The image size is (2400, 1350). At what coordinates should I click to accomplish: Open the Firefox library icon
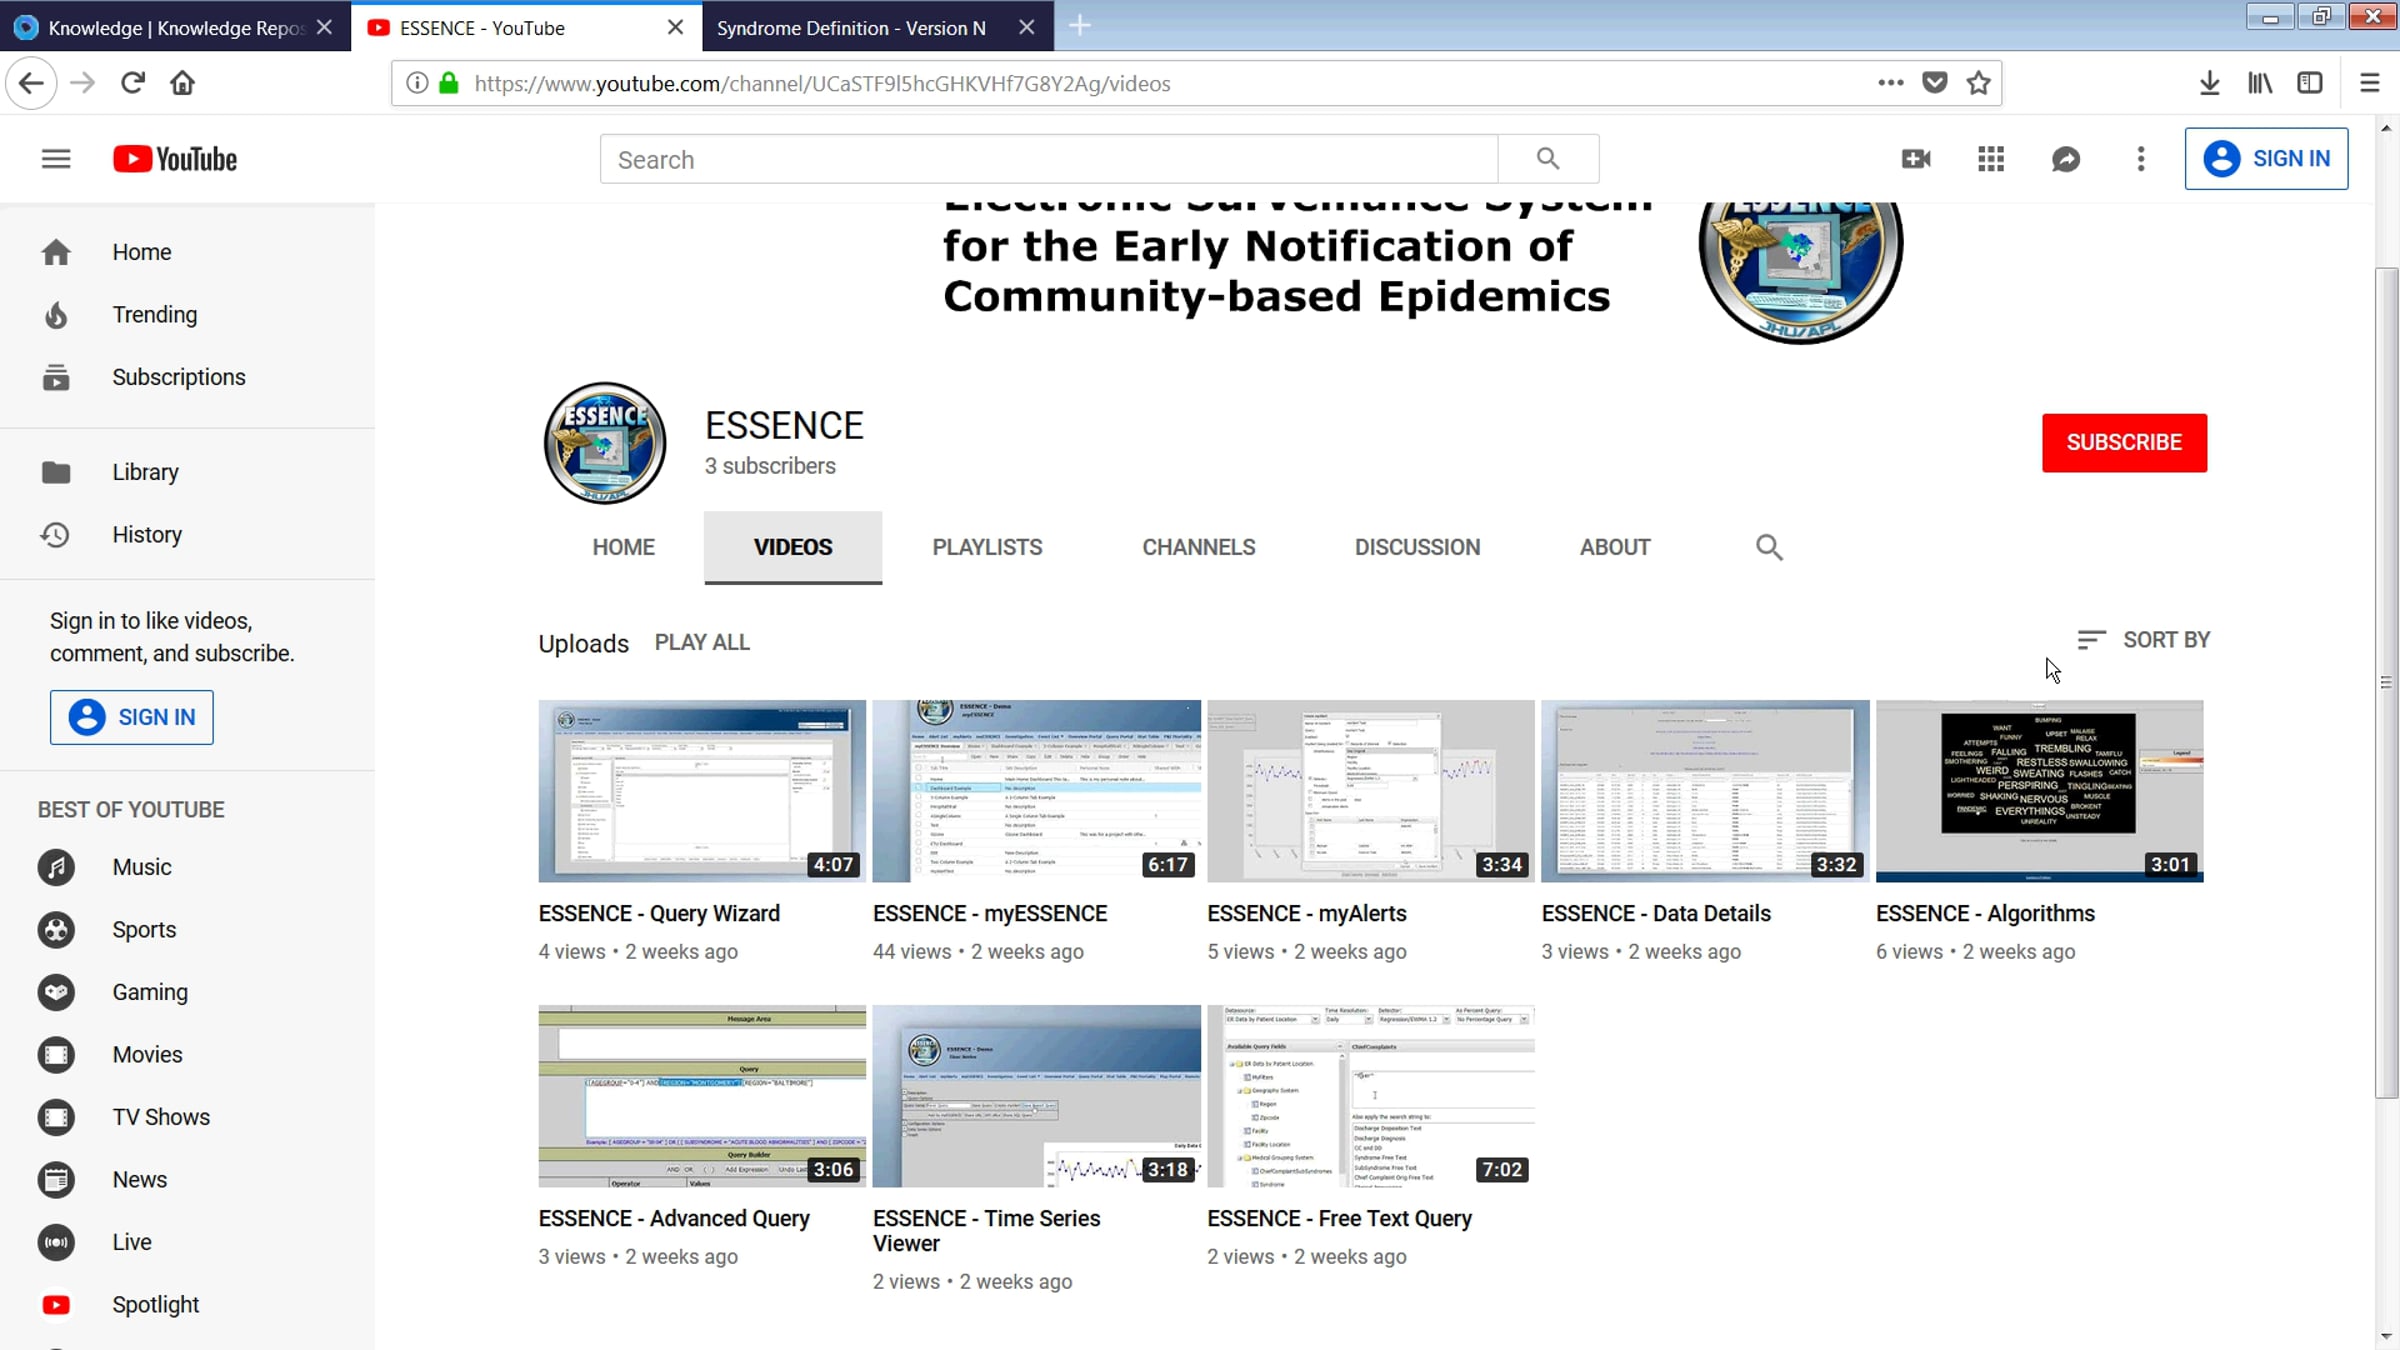(2260, 83)
